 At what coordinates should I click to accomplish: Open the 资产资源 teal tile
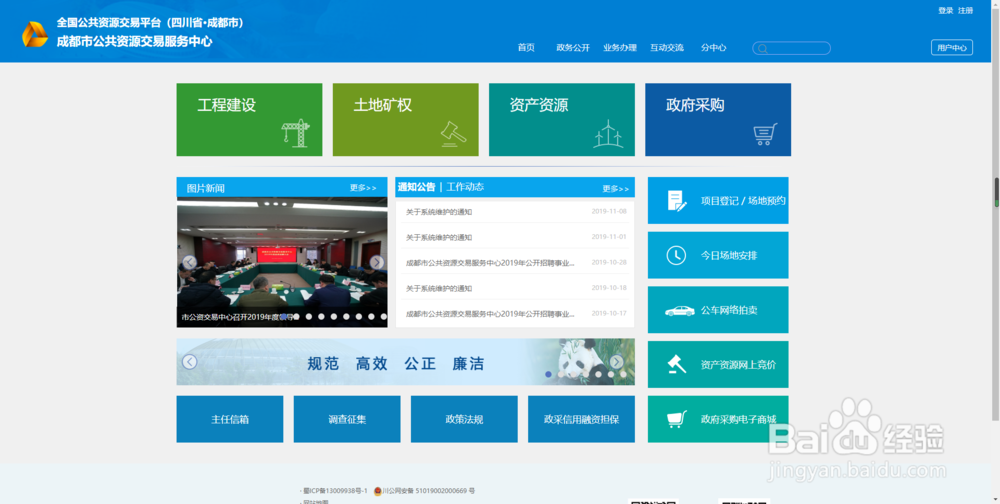[562, 119]
